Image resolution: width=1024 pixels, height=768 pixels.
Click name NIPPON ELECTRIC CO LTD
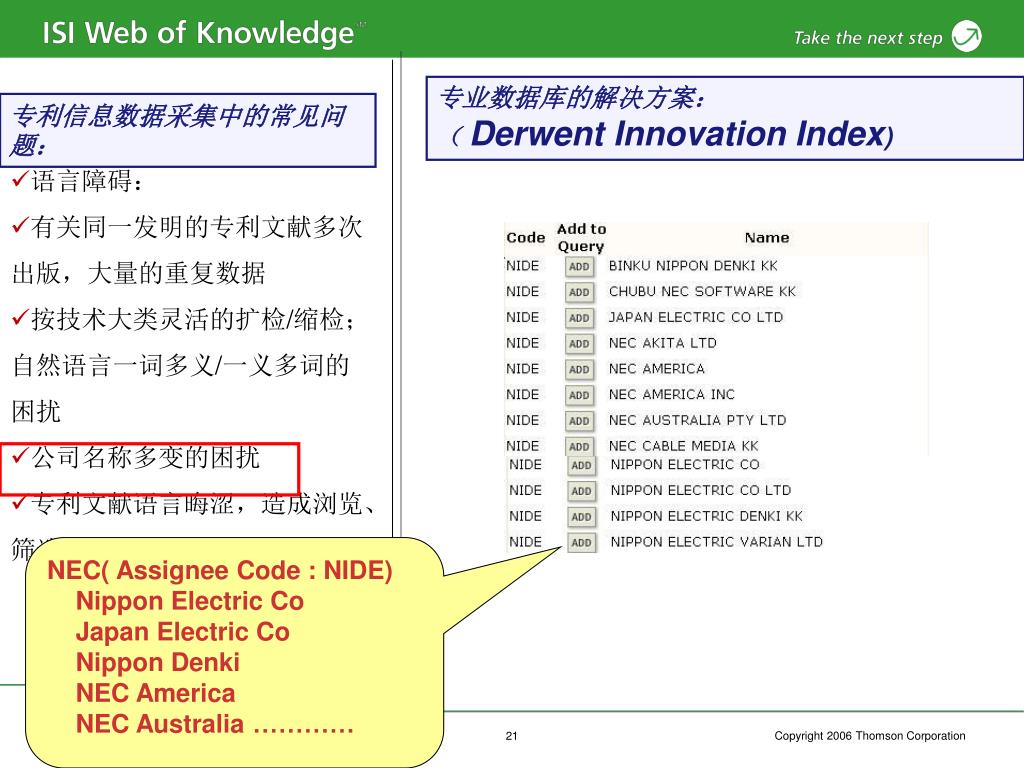pyautogui.click(x=701, y=490)
